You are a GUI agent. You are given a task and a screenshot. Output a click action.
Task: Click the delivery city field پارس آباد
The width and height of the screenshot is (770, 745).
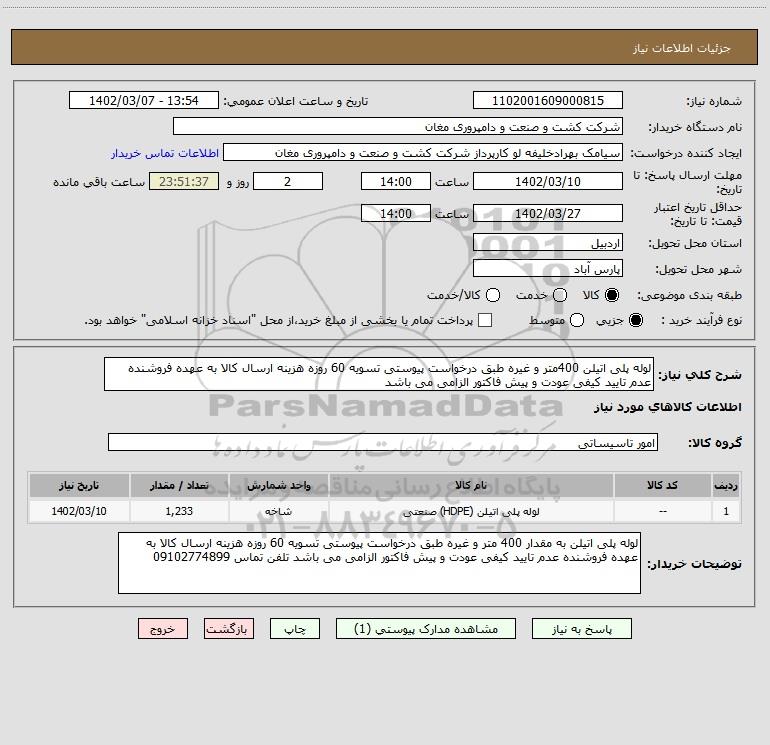pos(548,268)
